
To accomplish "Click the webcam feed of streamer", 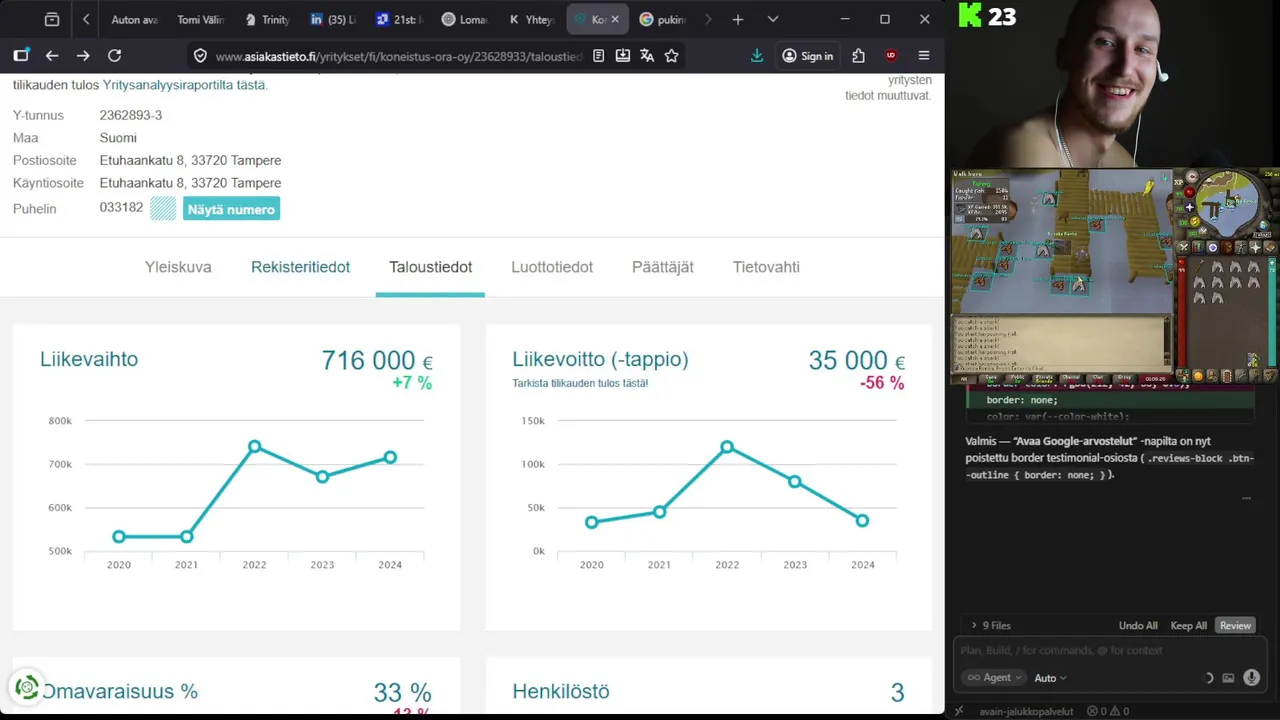I will pyautogui.click(x=1112, y=83).
